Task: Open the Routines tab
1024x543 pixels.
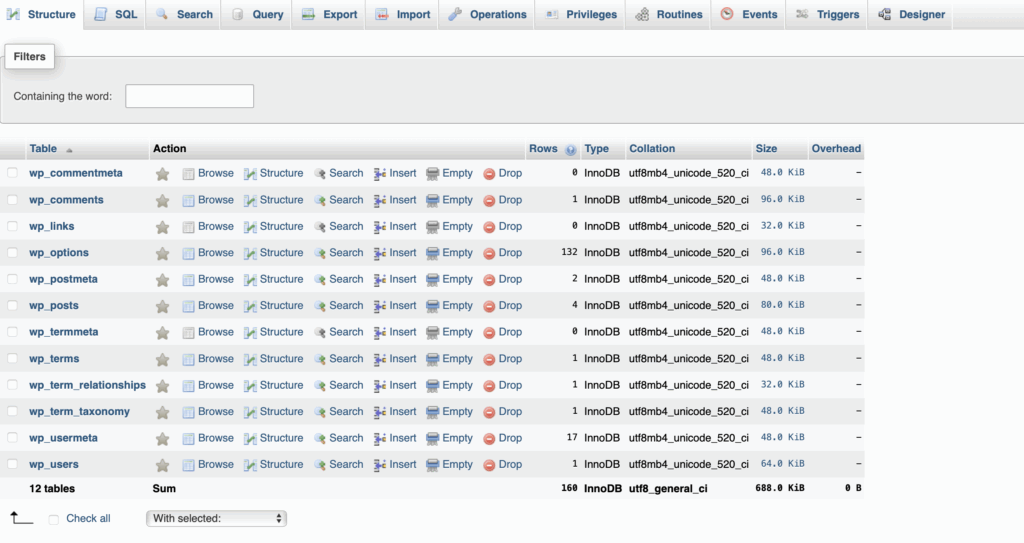Action: click(669, 14)
